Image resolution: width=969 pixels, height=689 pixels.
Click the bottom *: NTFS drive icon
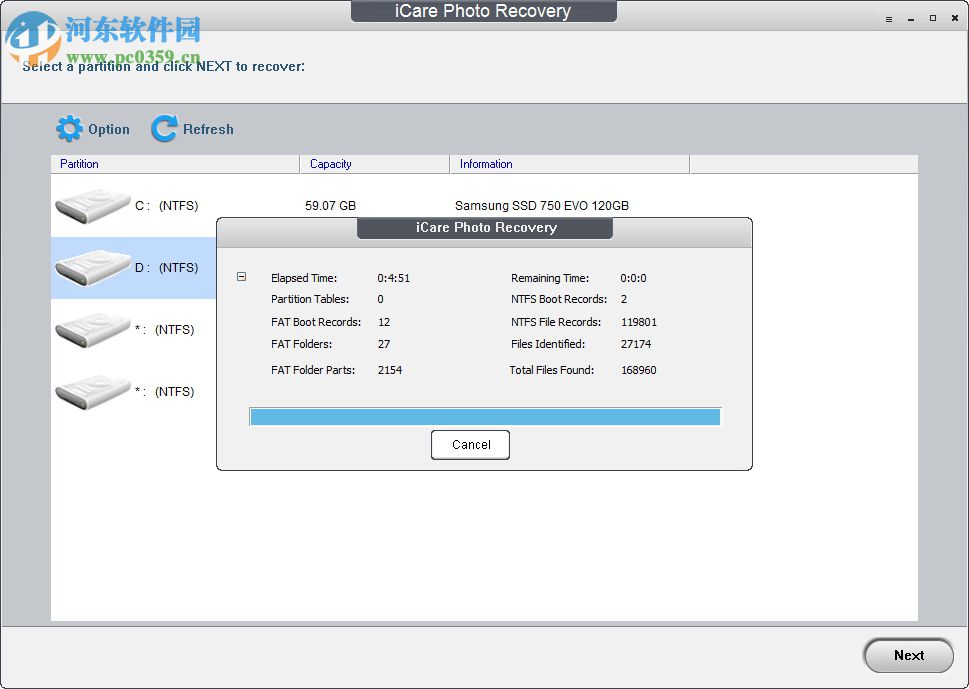tap(92, 391)
